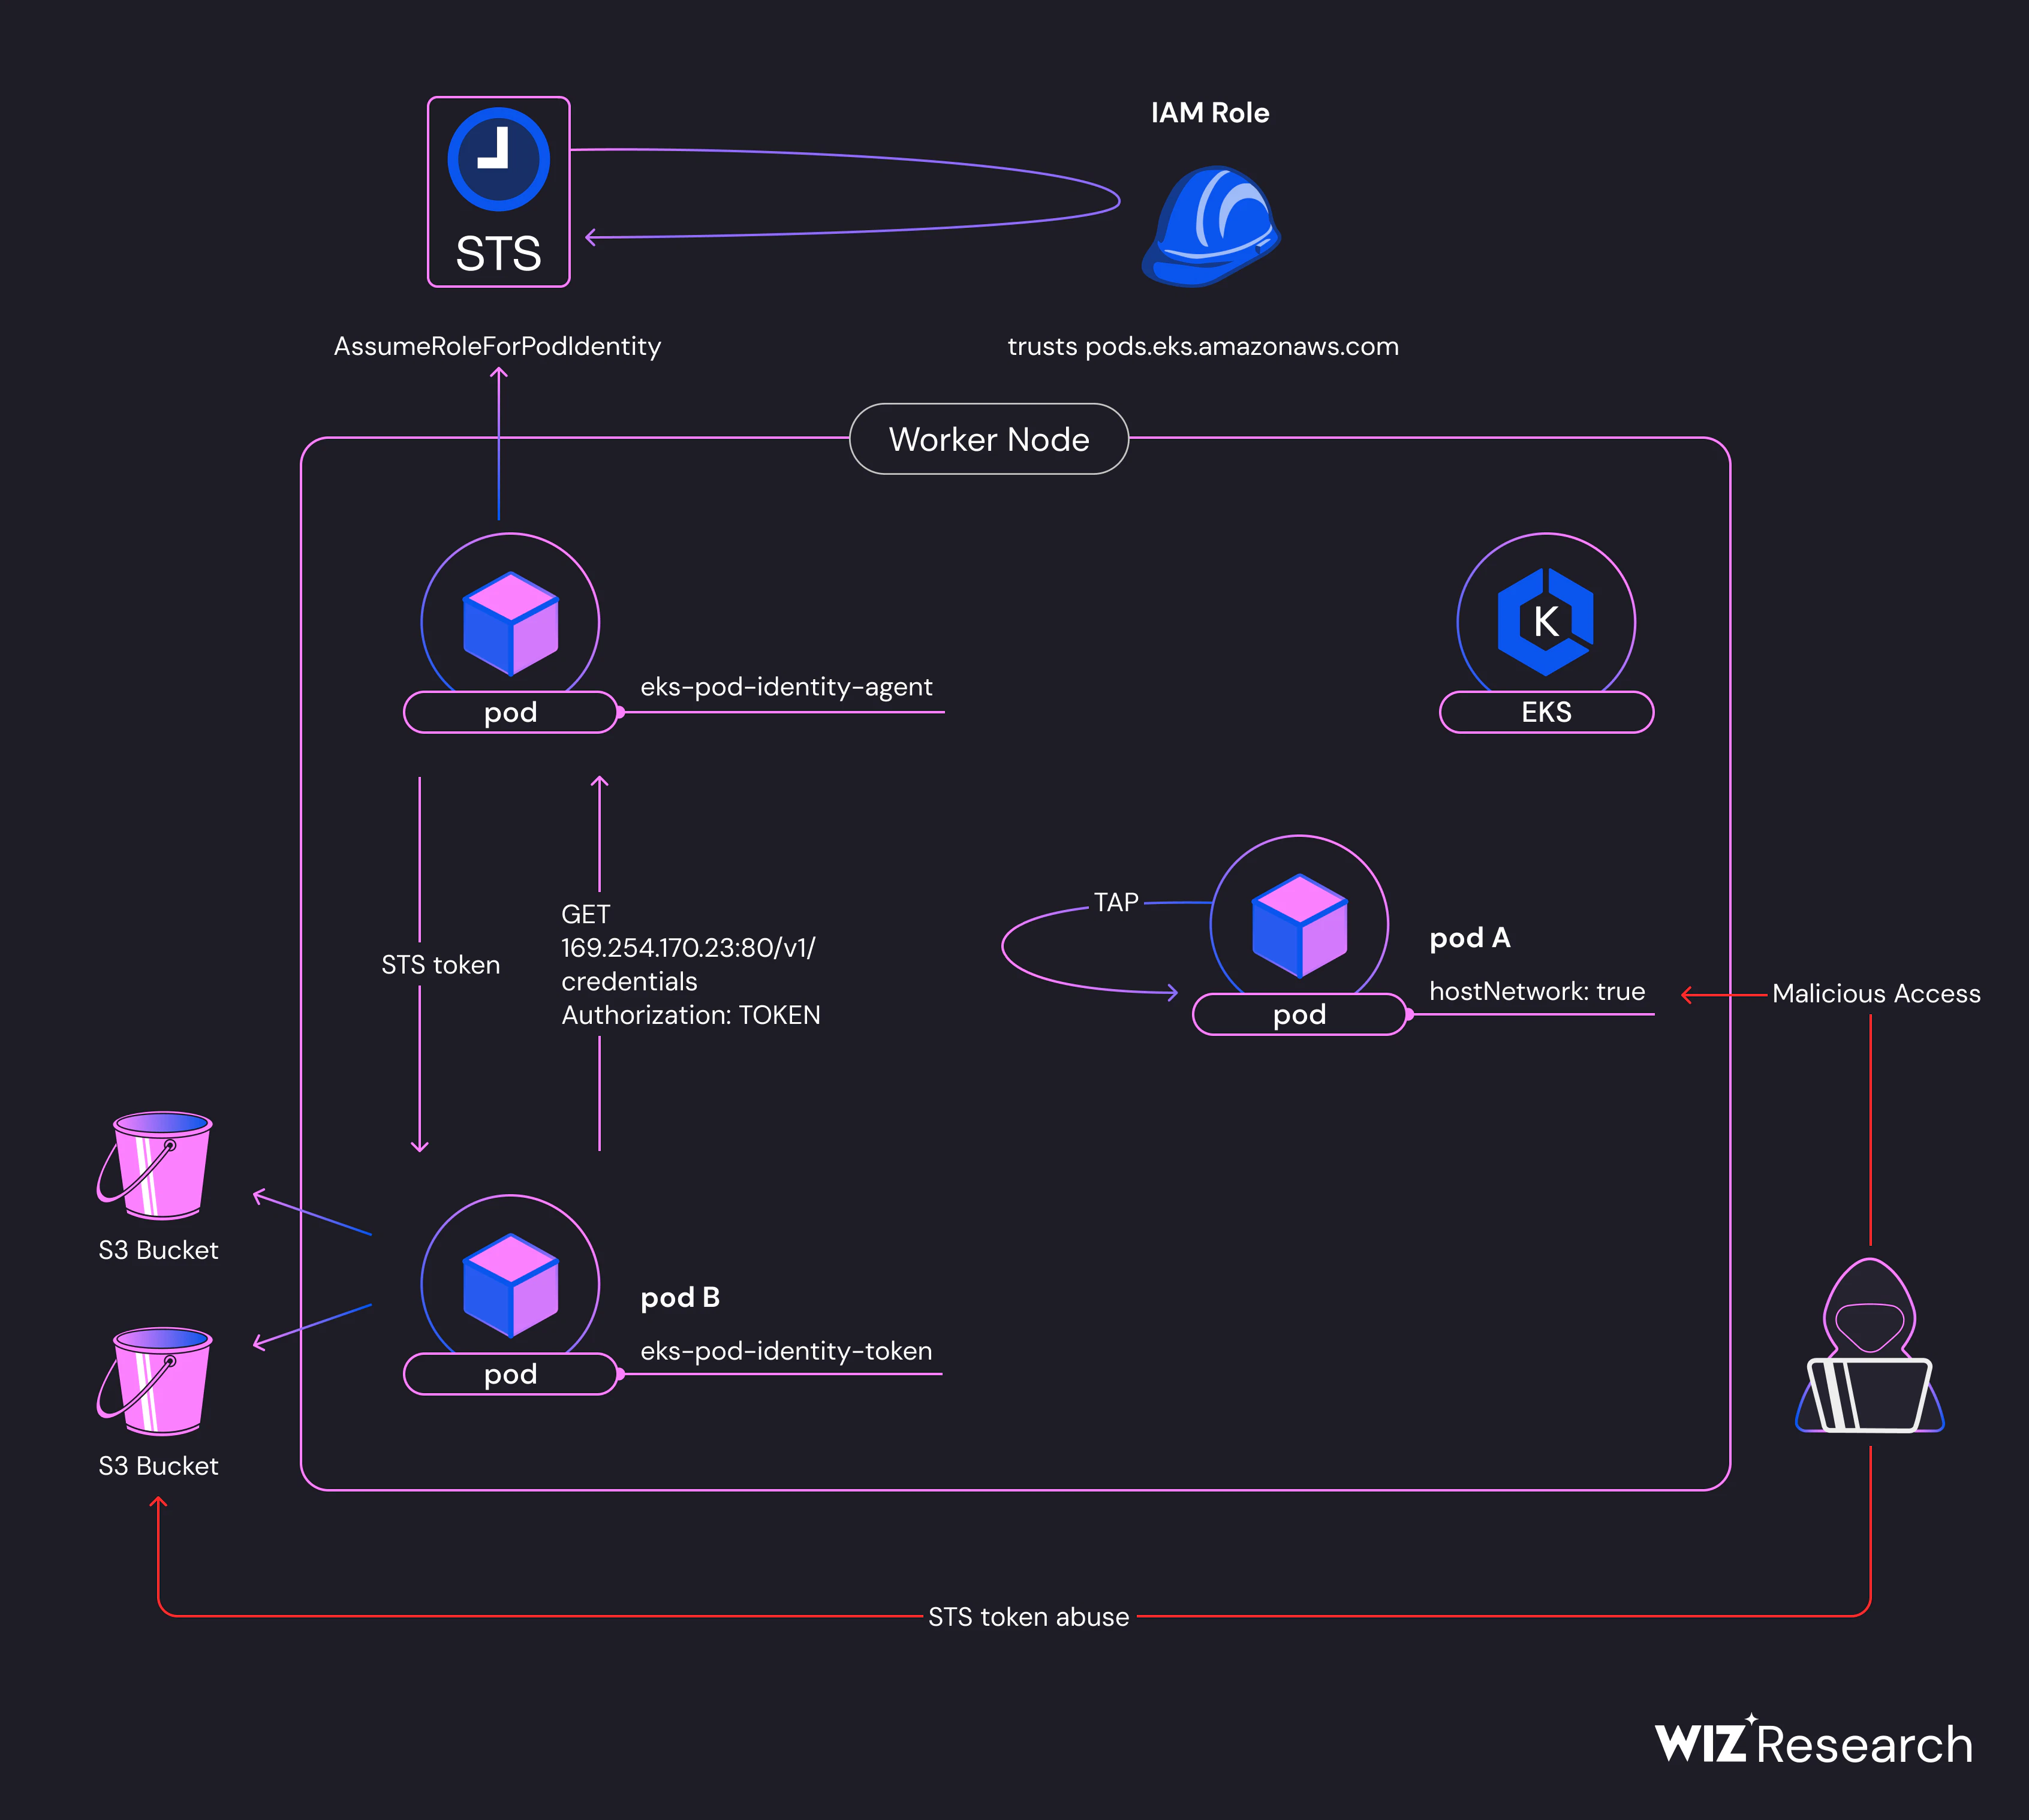Viewport: 2029px width, 1820px height.
Task: Click the pod pill under eks-pod-identity-agent
Action: 510,712
